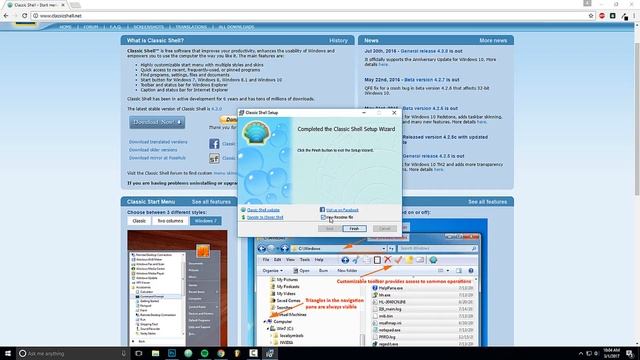Open the taskbar clock and date

[611, 353]
